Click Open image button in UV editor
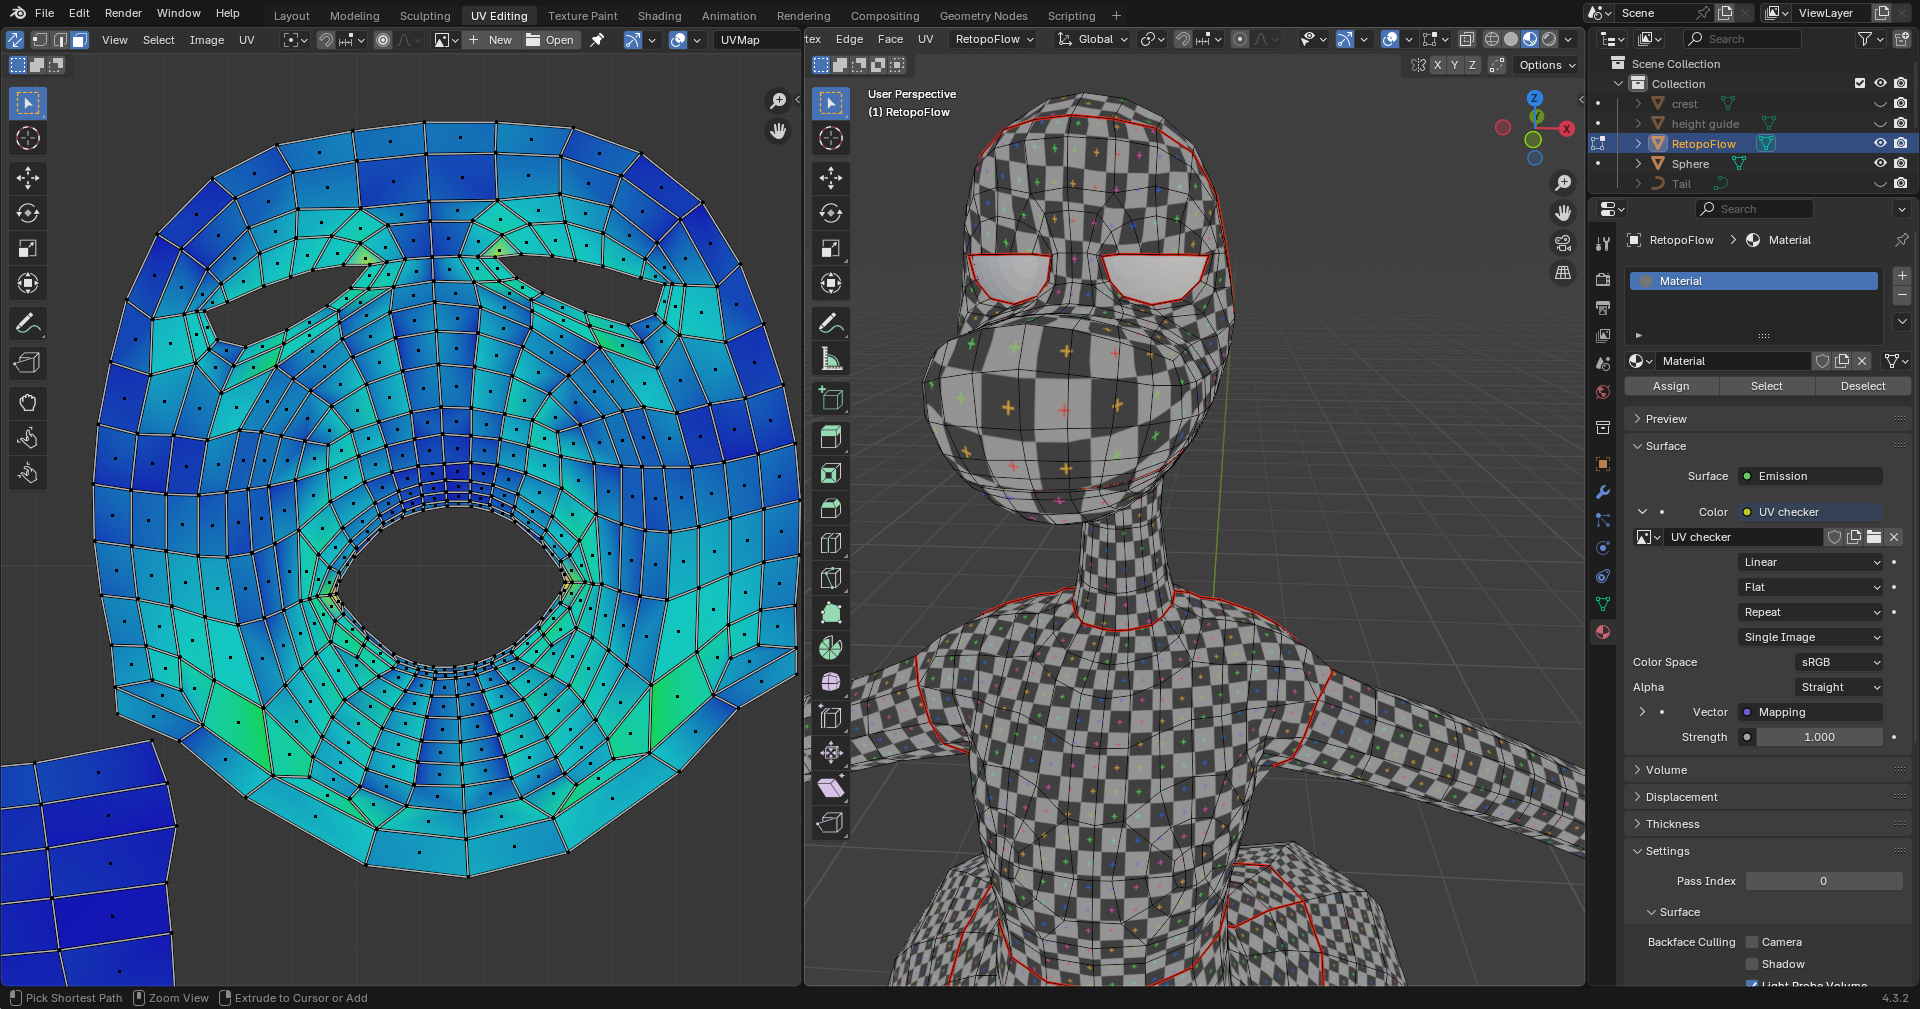This screenshot has width=1920, height=1009. click(550, 40)
